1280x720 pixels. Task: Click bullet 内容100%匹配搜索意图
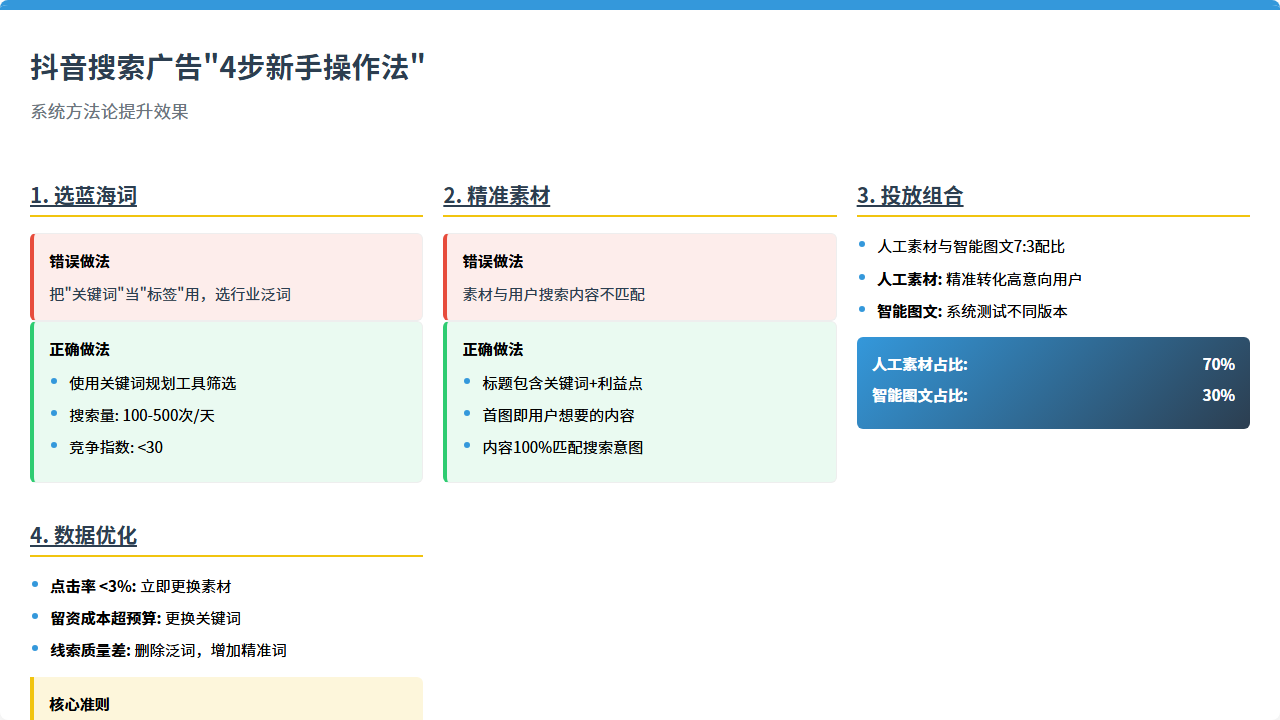point(563,447)
